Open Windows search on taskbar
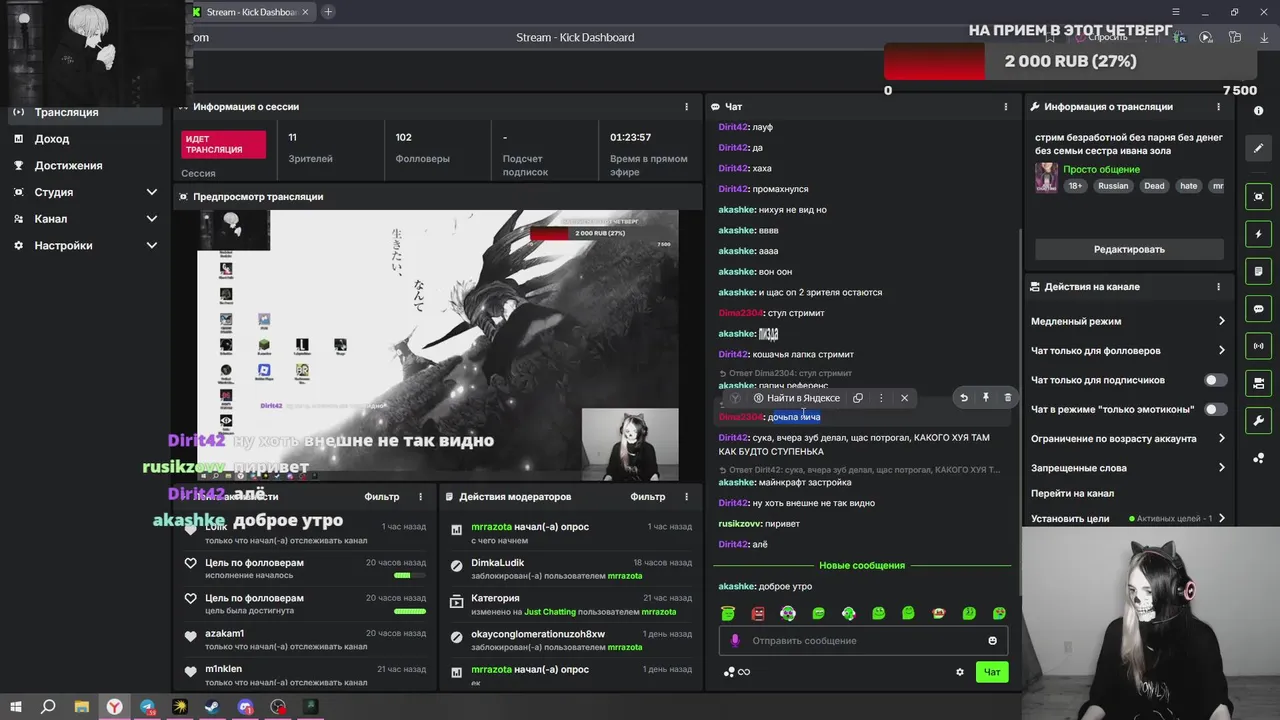The height and width of the screenshot is (720, 1280). coord(48,707)
